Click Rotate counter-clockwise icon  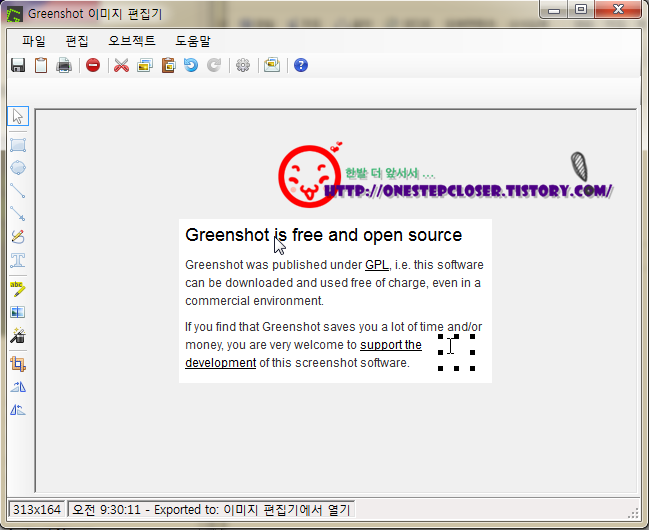click(x=18, y=410)
